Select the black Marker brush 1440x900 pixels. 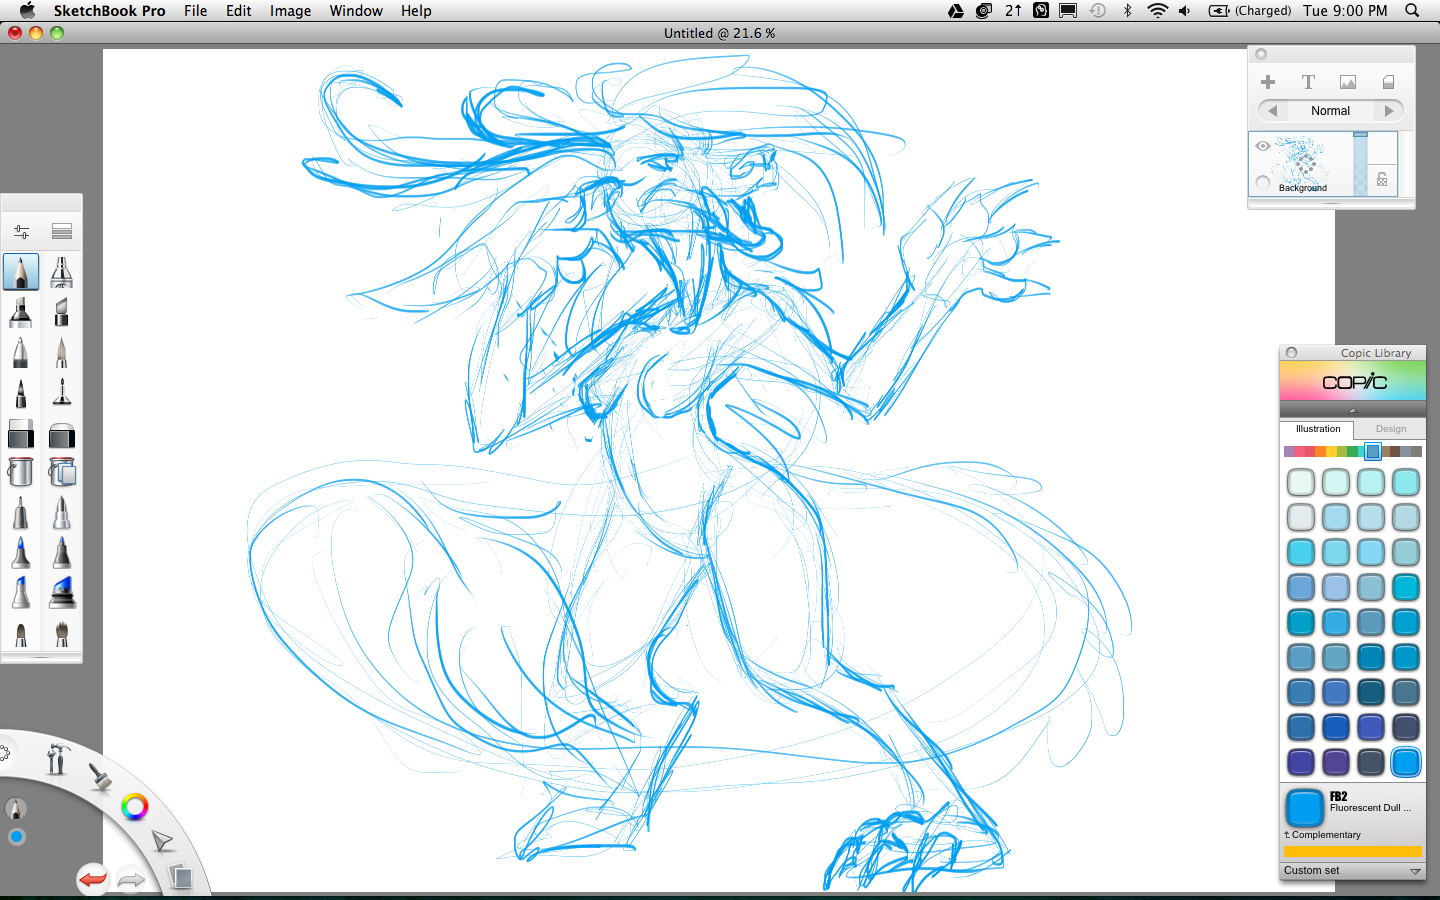[x=21, y=312]
